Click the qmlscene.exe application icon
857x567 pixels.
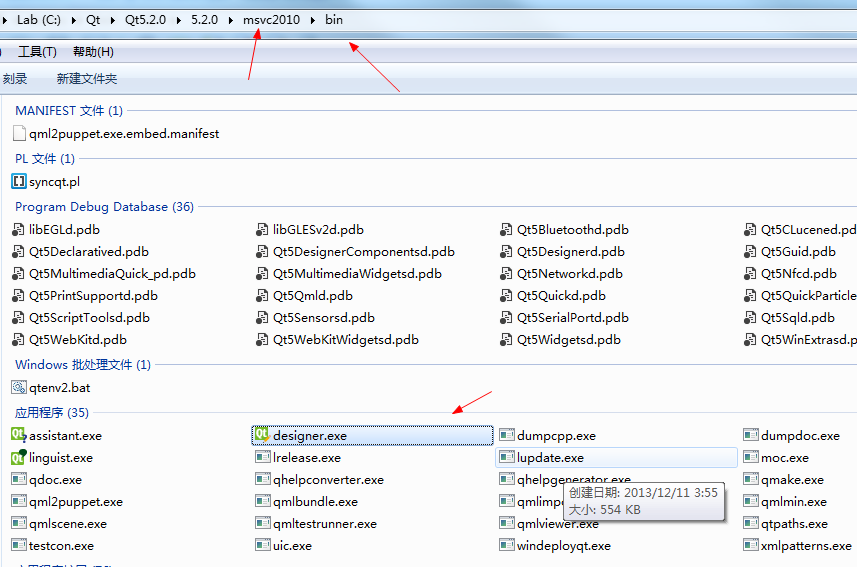point(19,523)
